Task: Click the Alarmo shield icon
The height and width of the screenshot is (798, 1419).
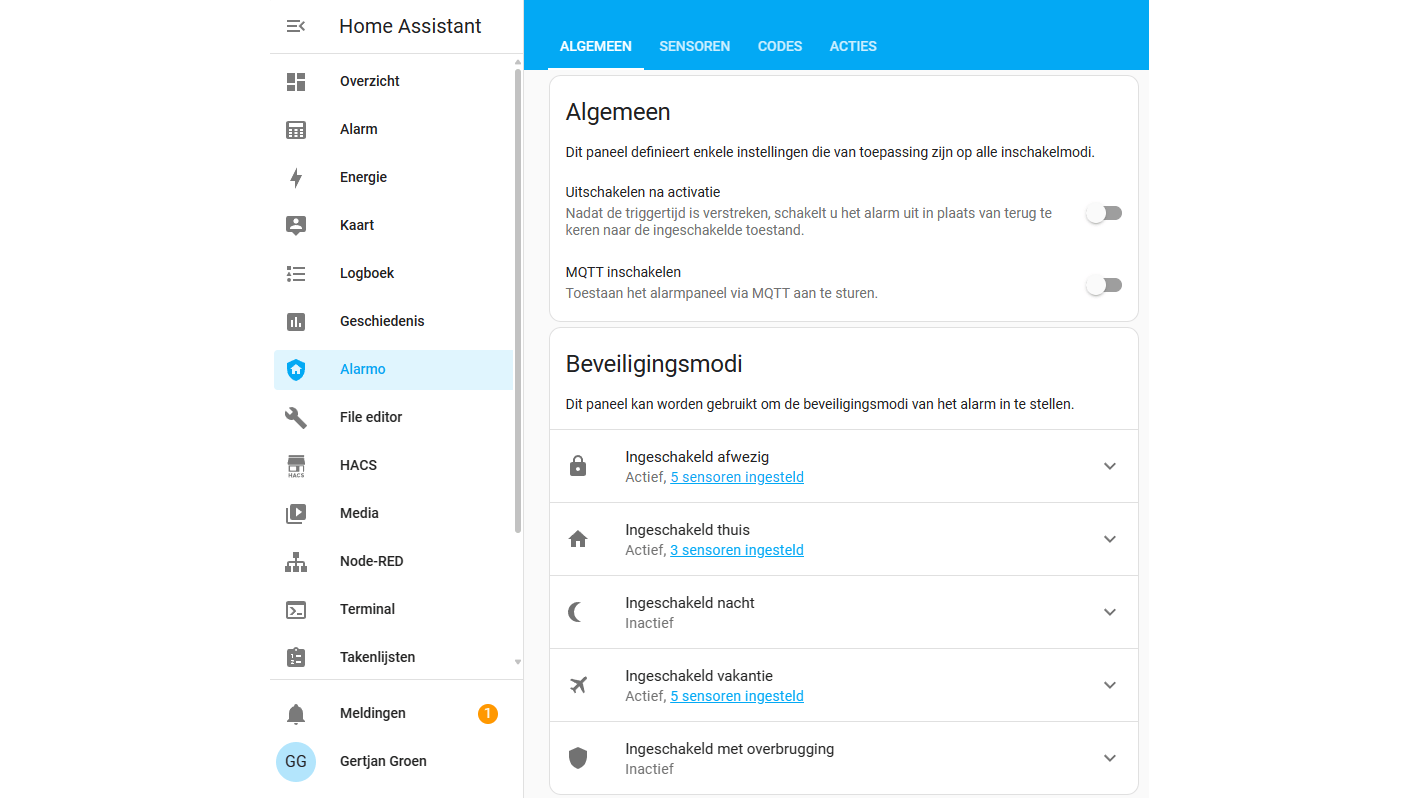Action: tap(296, 369)
